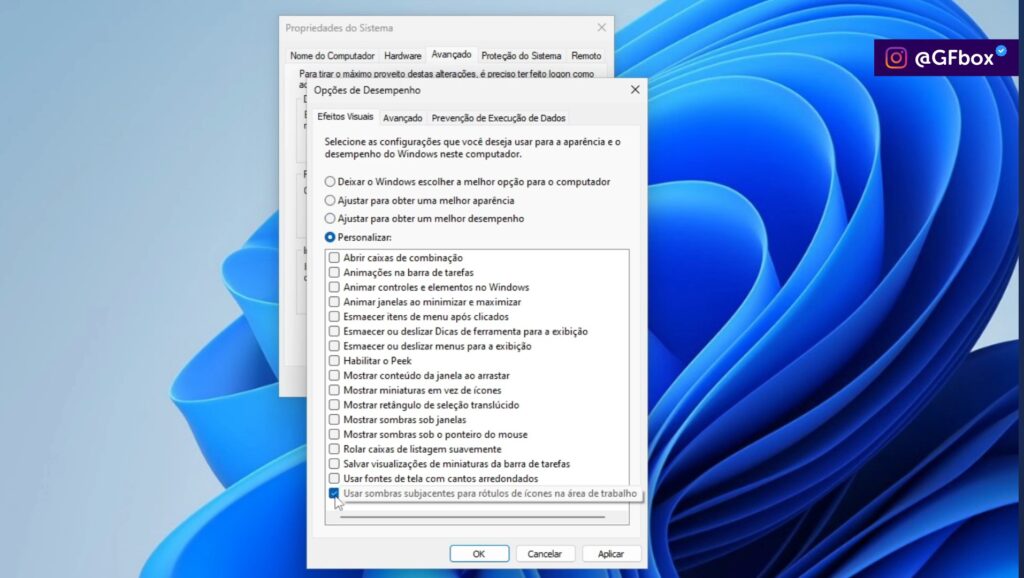This screenshot has height=578, width=1024.
Task: Check 'Mostrar sombras sob o ponteiro do mouse'
Action: pyautogui.click(x=334, y=434)
